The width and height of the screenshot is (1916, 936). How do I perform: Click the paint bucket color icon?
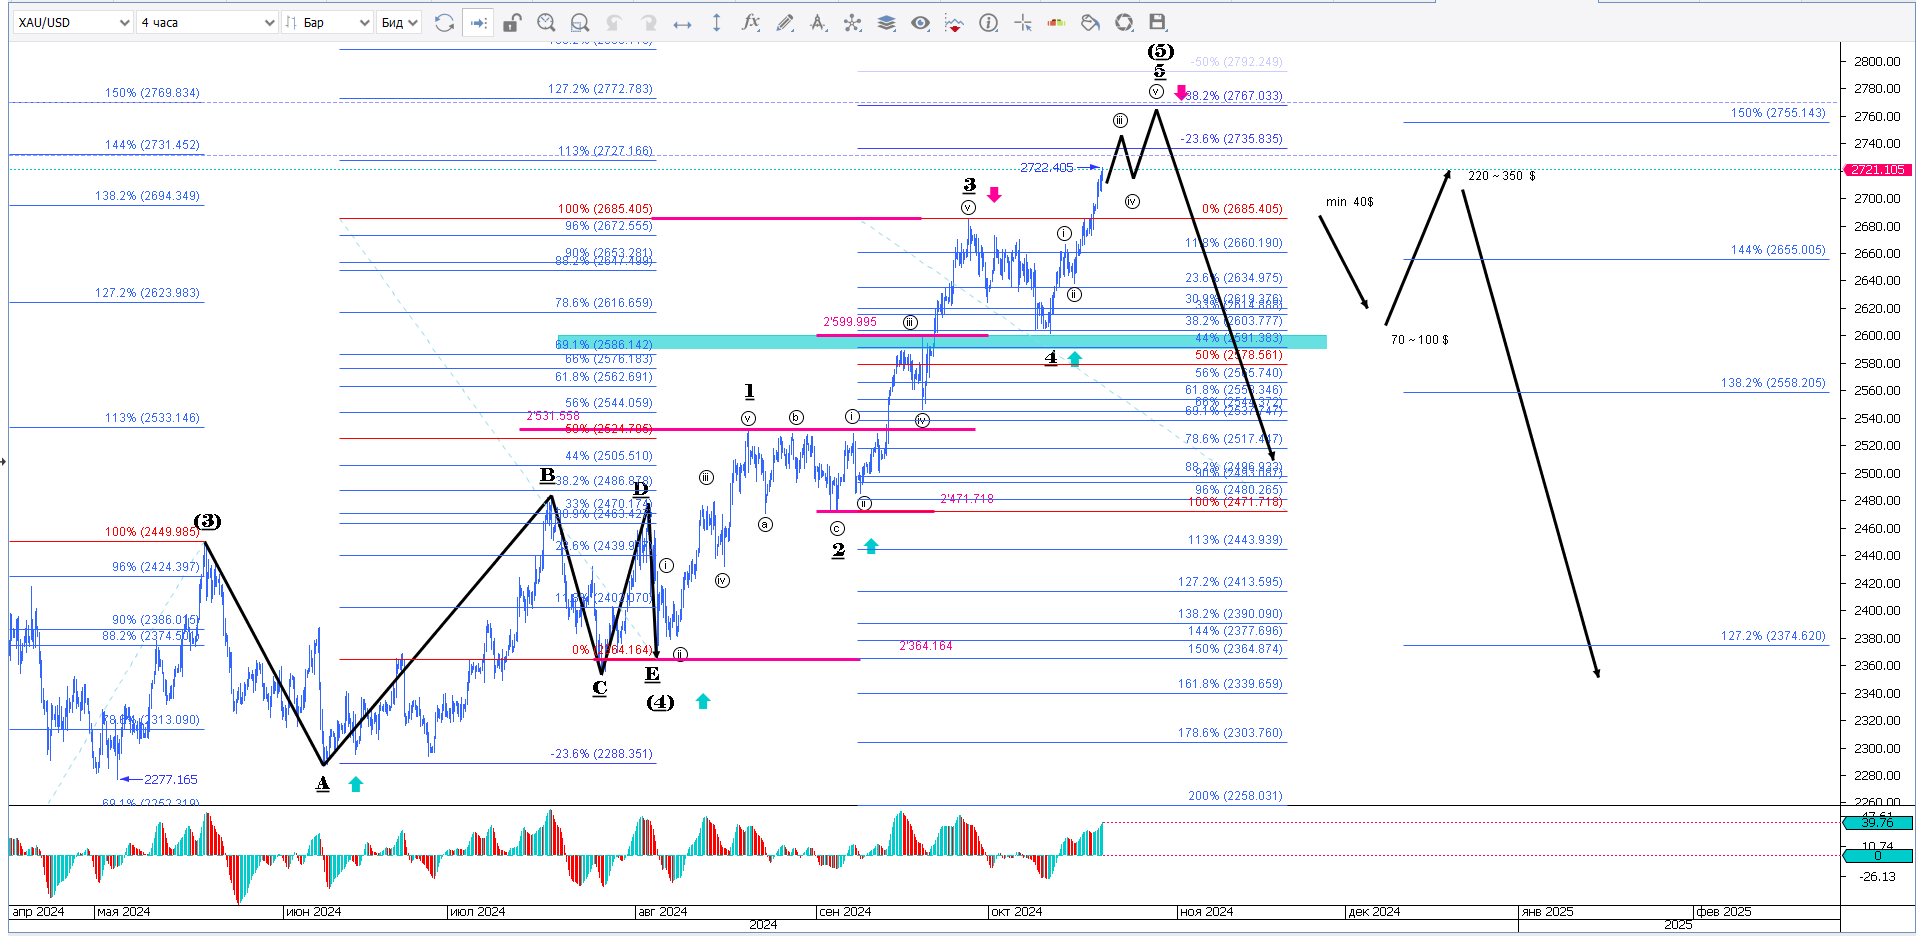coord(1090,22)
